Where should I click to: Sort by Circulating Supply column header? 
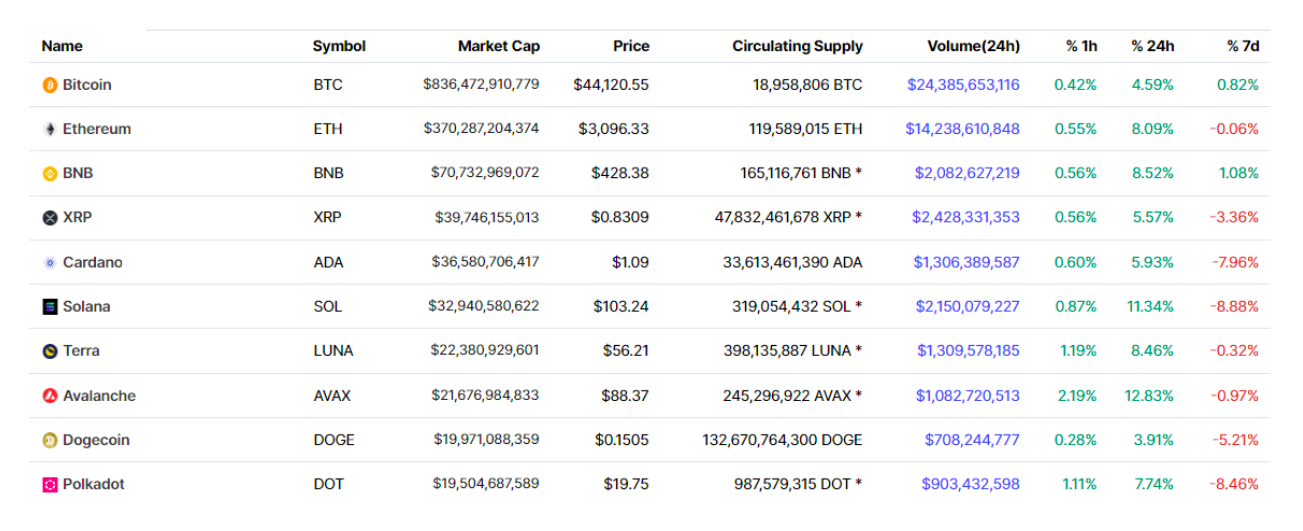tap(797, 46)
